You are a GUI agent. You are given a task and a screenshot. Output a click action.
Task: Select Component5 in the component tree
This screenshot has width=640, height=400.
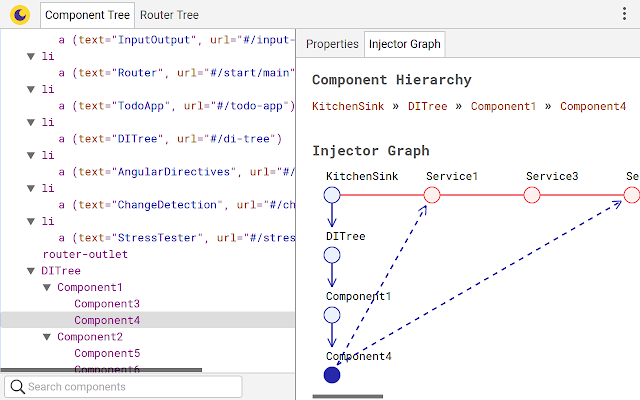(107, 353)
